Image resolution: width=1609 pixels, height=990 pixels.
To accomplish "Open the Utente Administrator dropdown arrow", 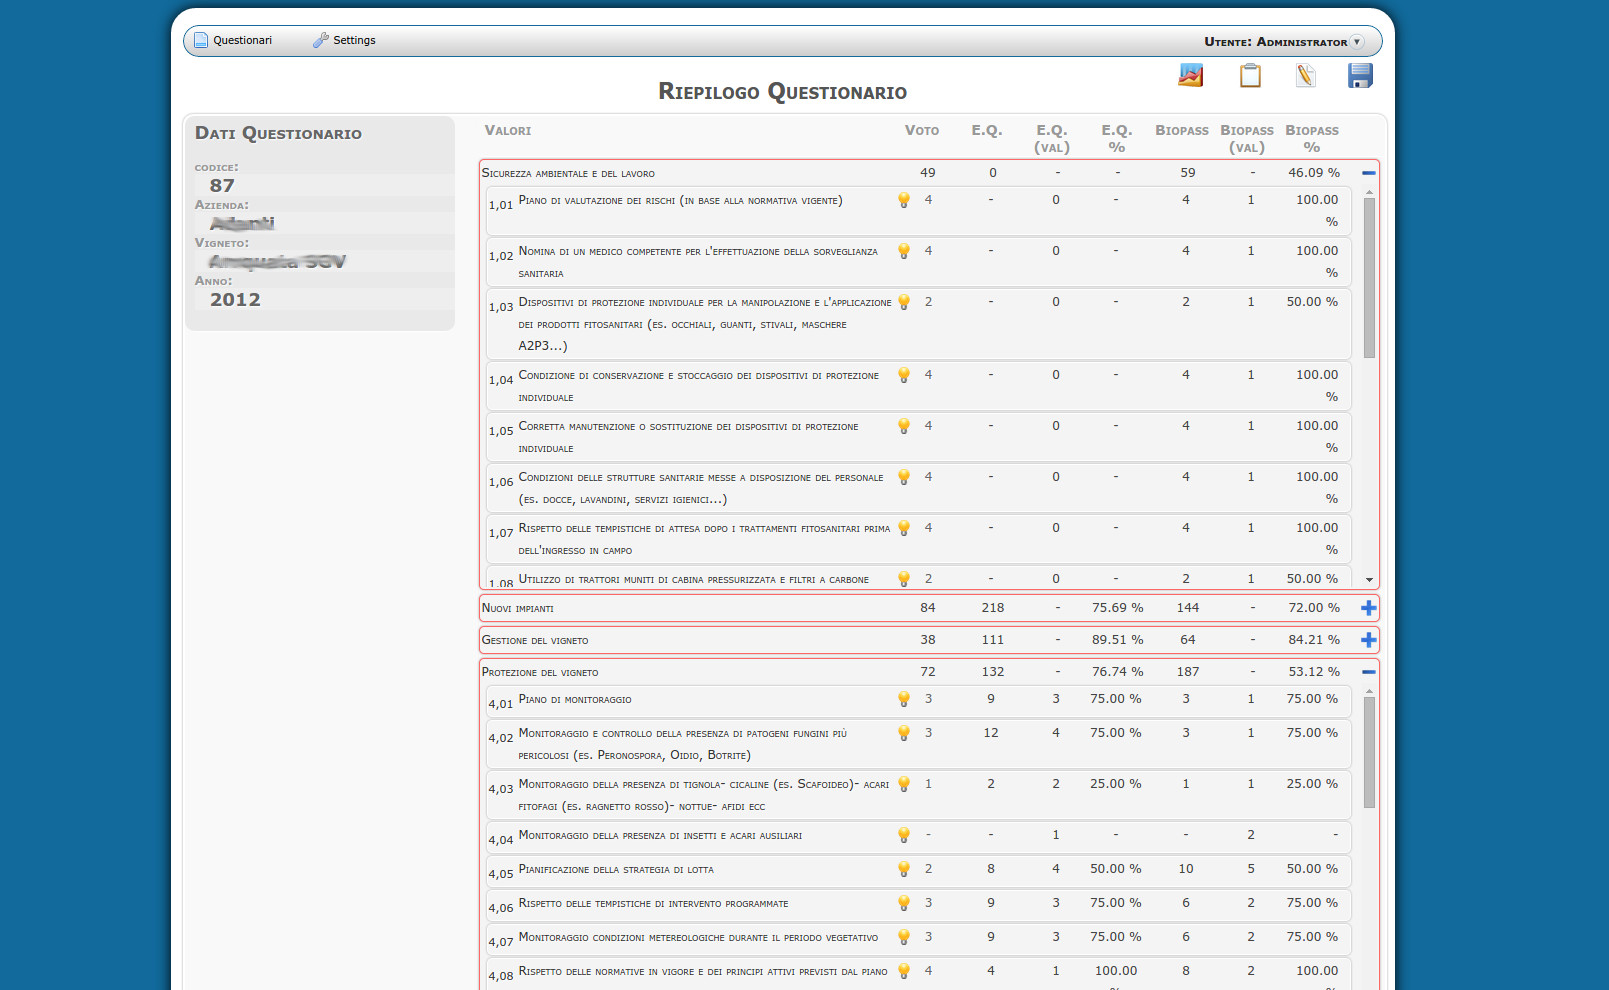I will [1357, 42].
